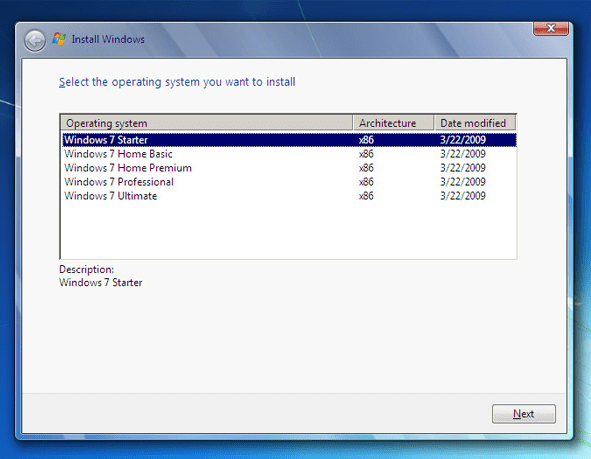The image size is (591, 459).
Task: Click the Install Windows title text
Action: pyautogui.click(x=108, y=39)
